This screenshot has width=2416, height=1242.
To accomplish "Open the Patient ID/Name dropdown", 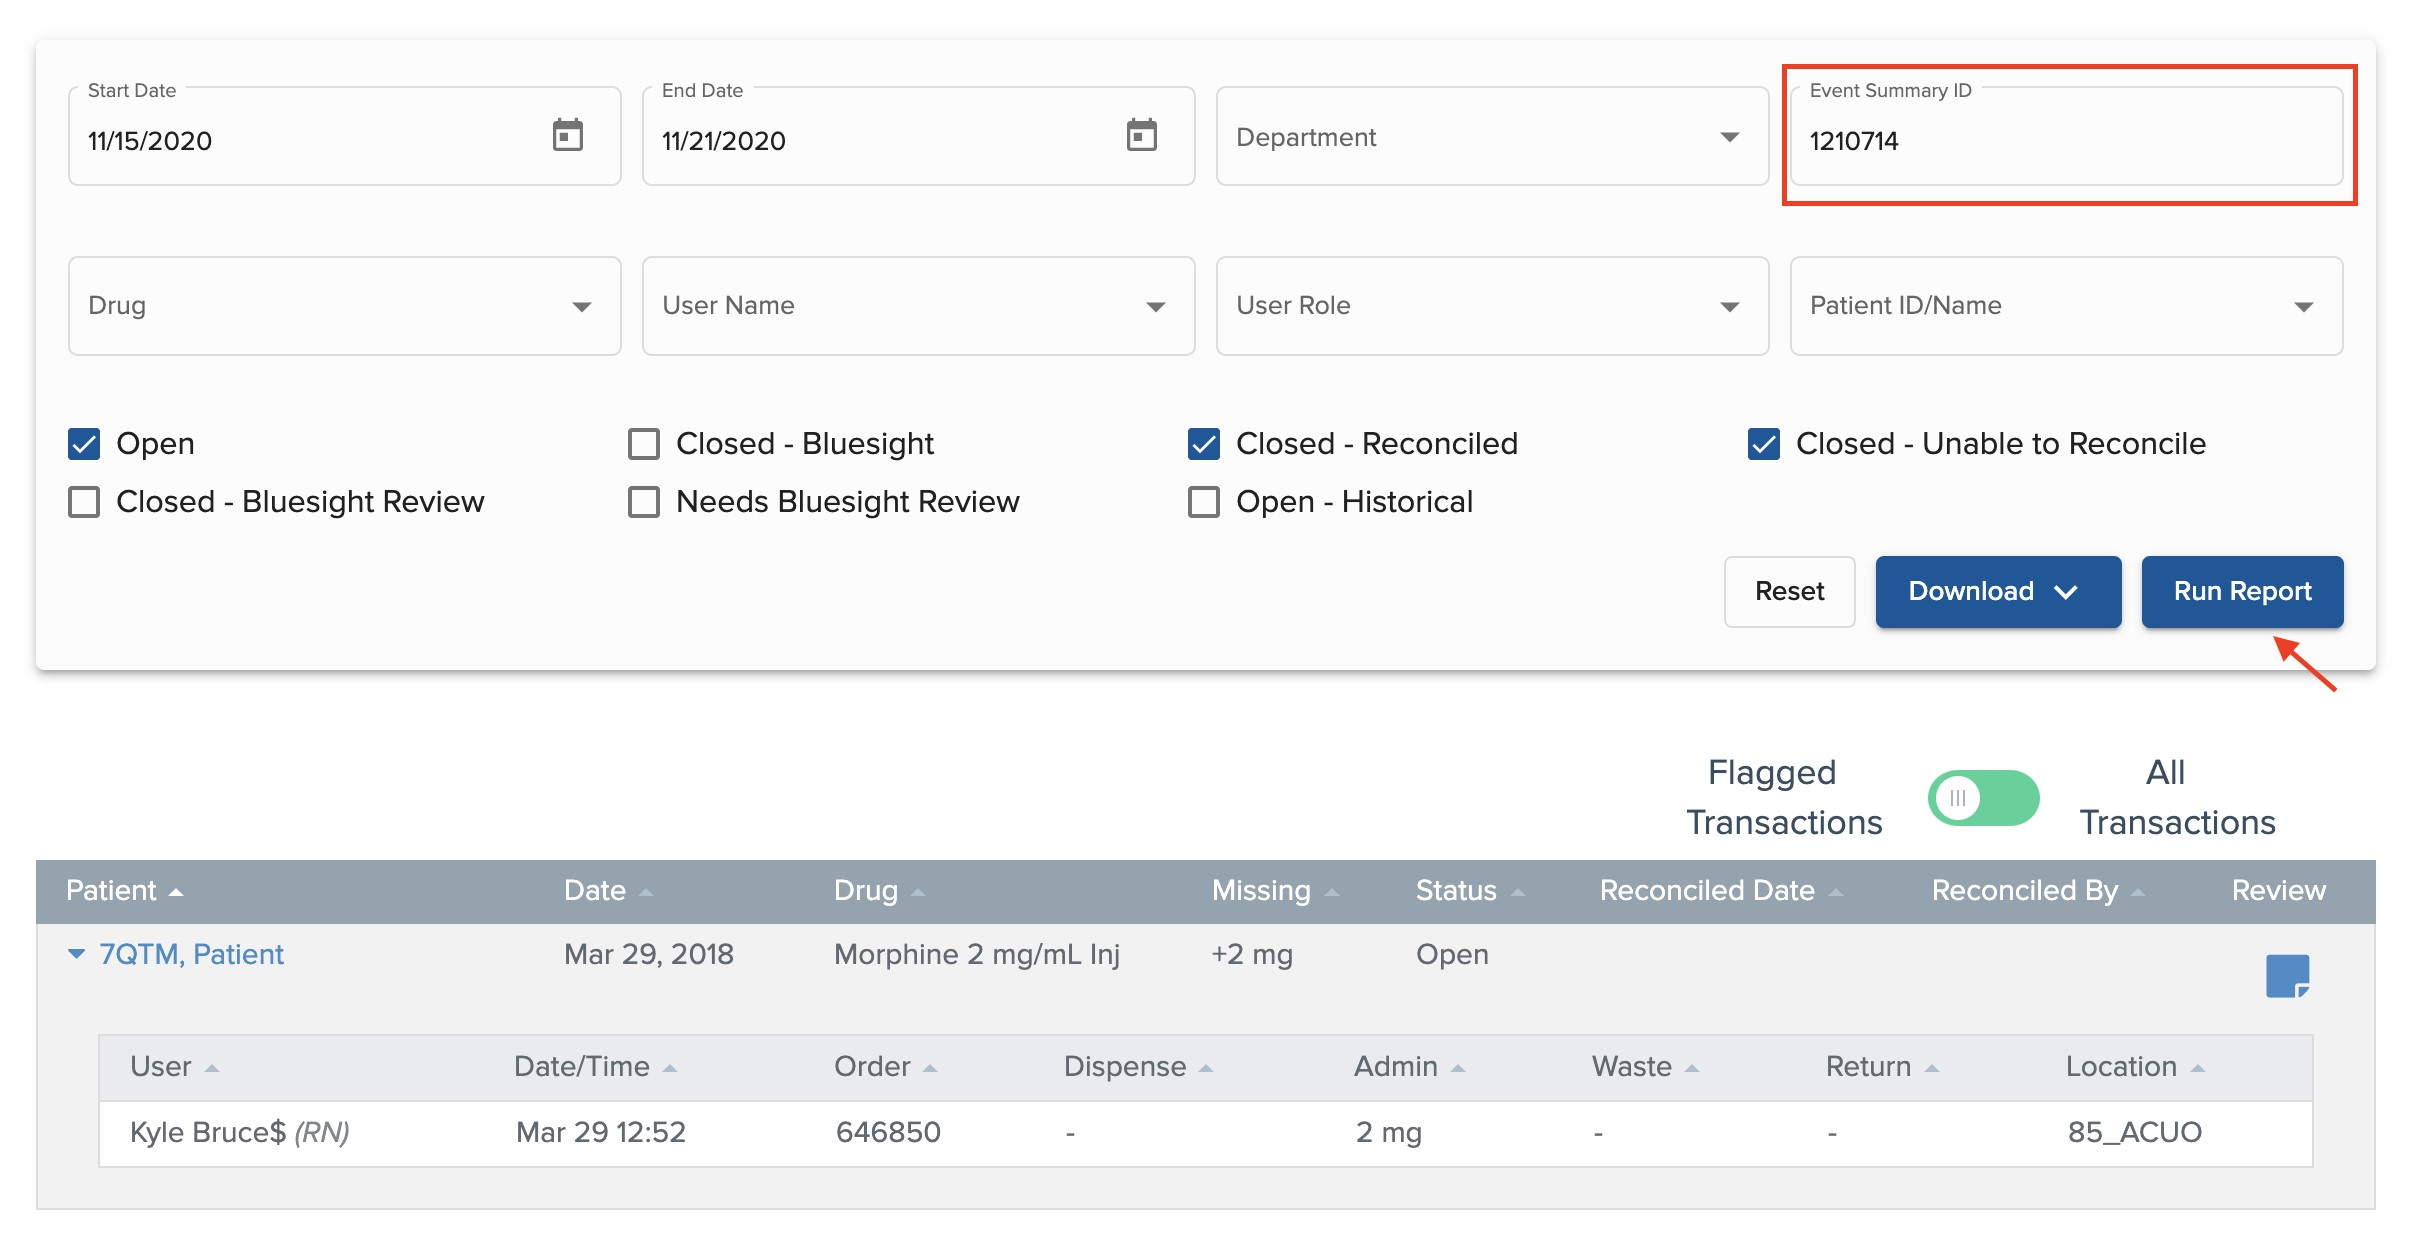I will point(2065,306).
